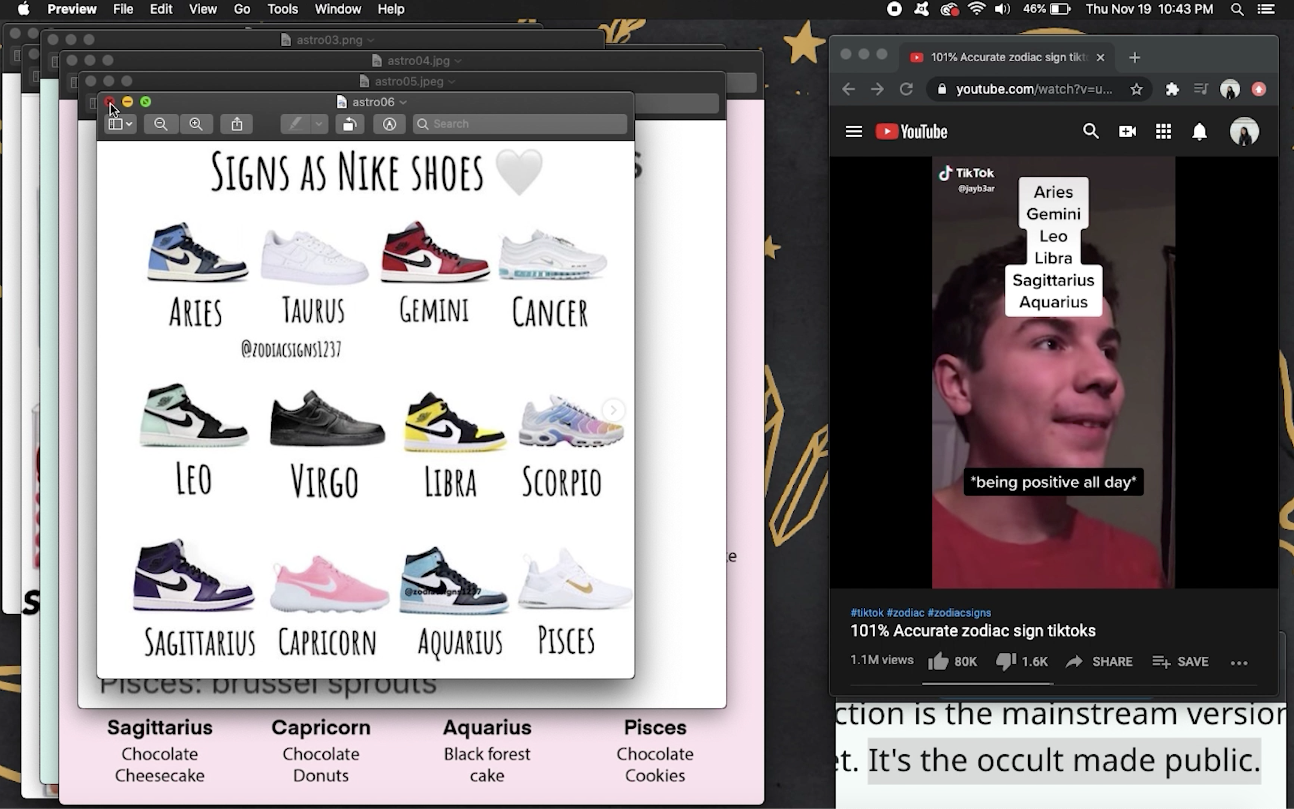
Task: Open the #zodiac hashtag link
Action: tap(905, 613)
